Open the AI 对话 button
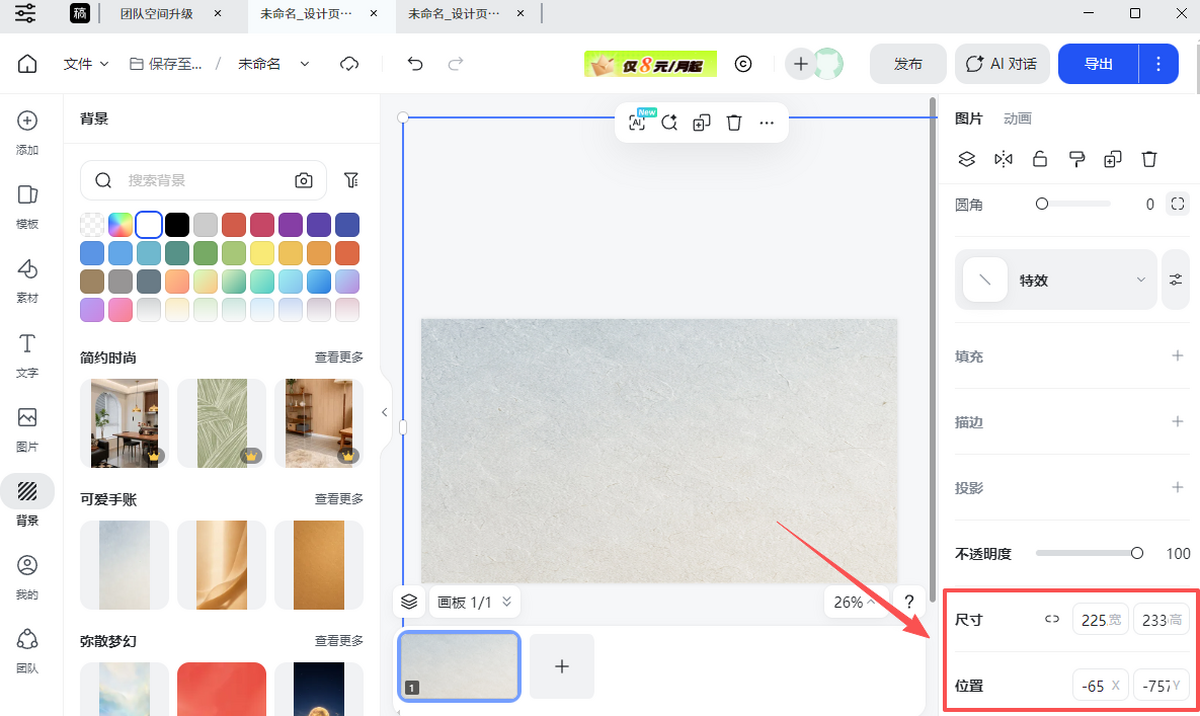 [x=1002, y=64]
